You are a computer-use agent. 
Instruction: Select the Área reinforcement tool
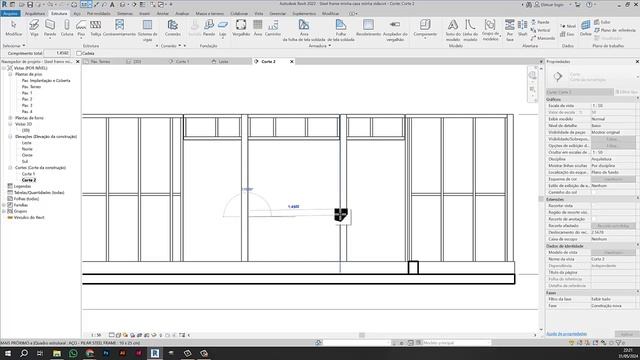(x=258, y=28)
